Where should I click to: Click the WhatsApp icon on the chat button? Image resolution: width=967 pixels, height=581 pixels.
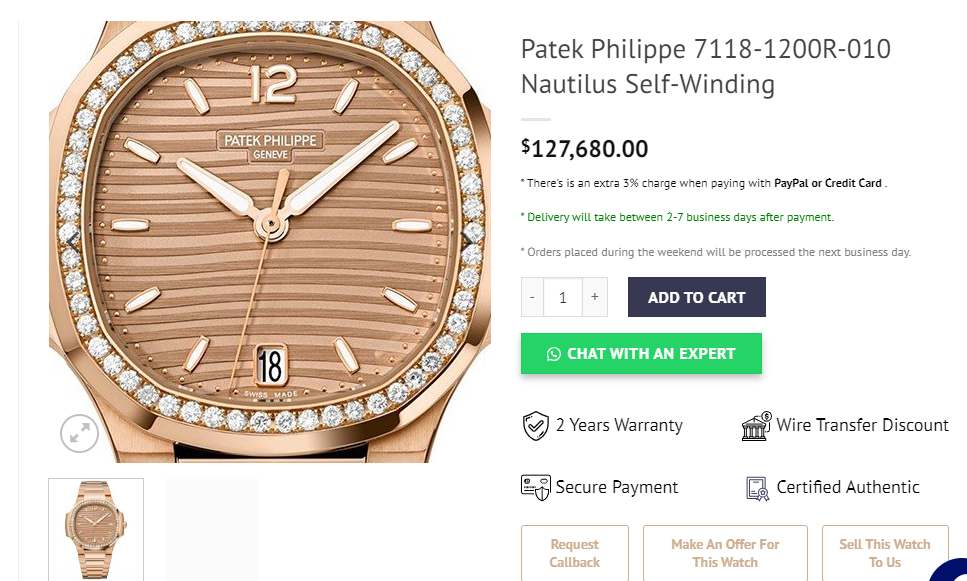(x=554, y=354)
